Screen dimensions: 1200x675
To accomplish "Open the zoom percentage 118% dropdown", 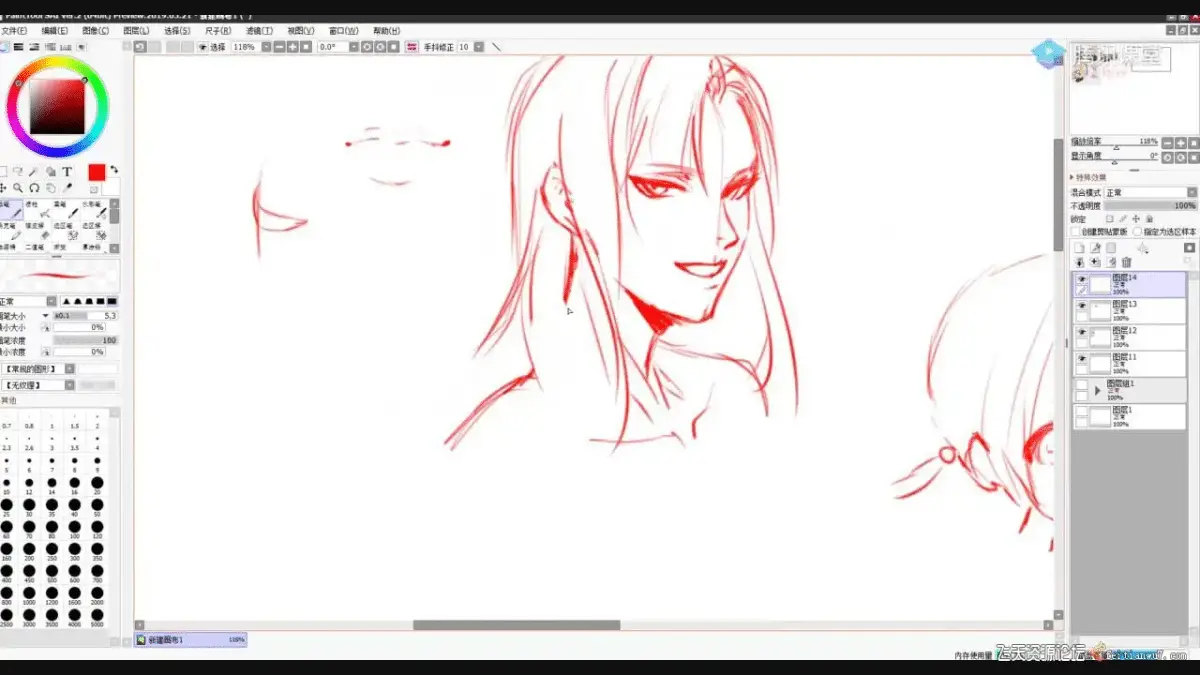I will tap(266, 47).
